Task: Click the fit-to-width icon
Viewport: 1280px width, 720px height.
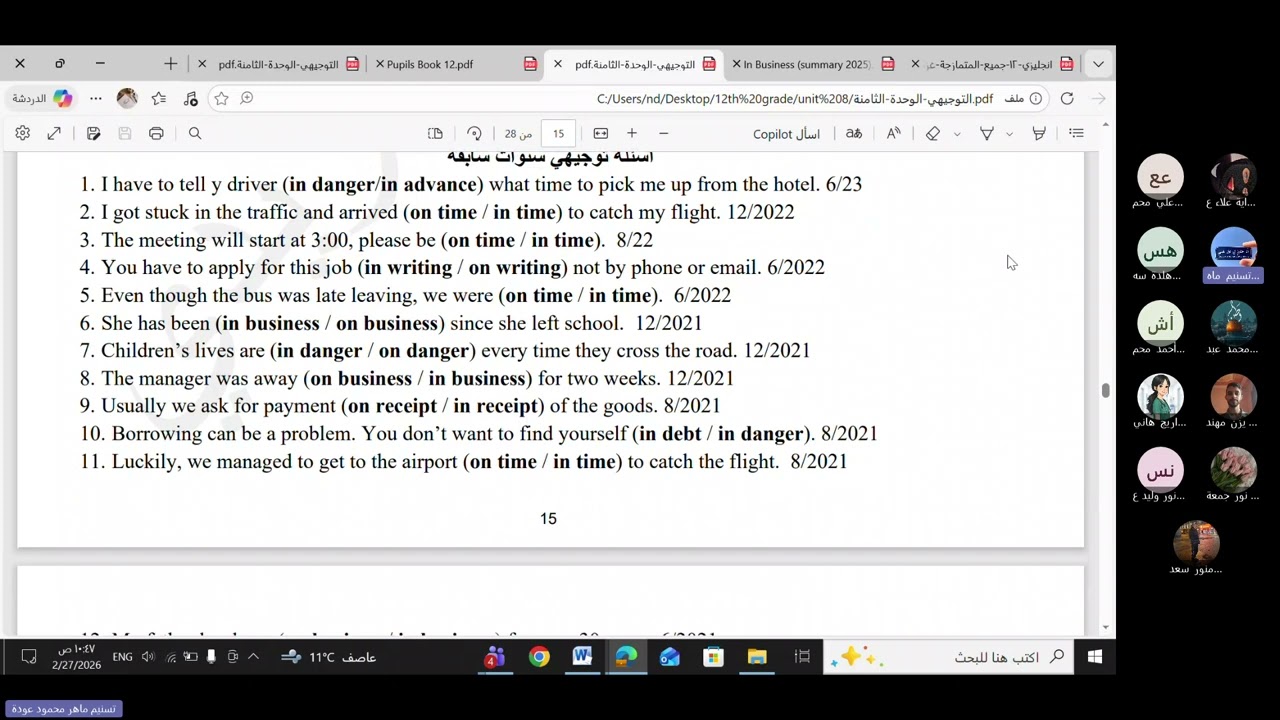Action: (601, 133)
